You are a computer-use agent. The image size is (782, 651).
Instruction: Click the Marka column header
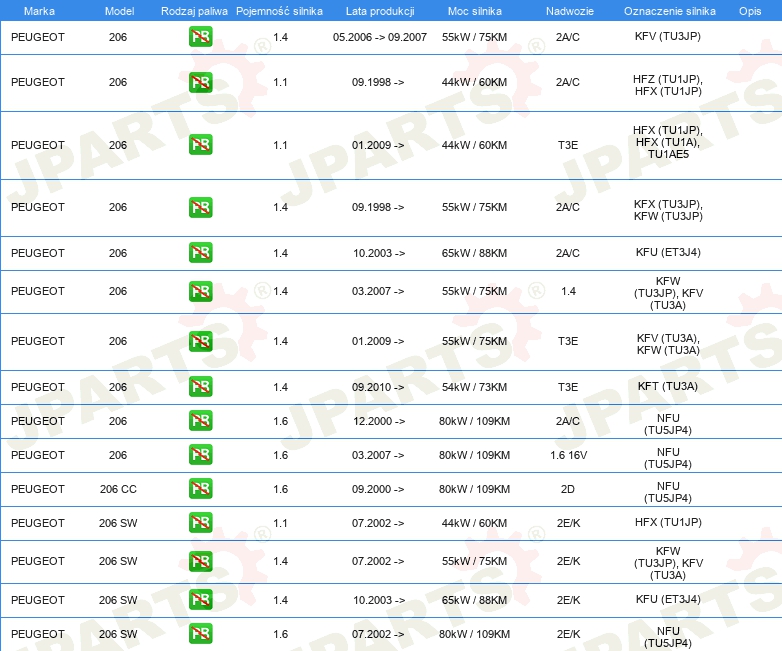(x=39, y=11)
